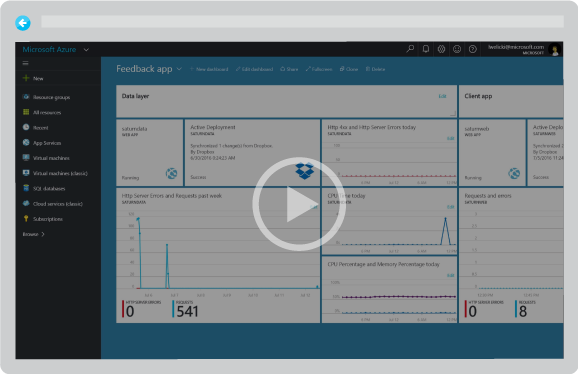The height and width of the screenshot is (374, 578).
Task: Open the user account avatar
Action: click(554, 49)
